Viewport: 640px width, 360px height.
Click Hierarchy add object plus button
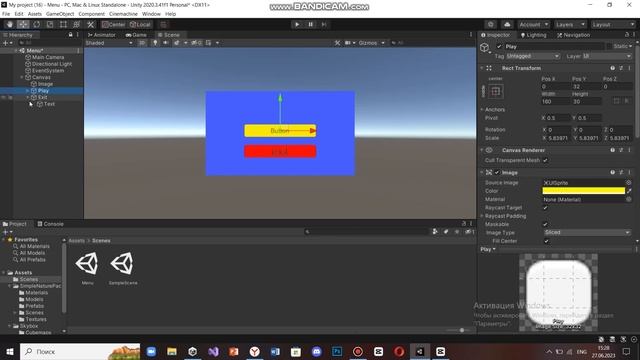click(x=6, y=43)
